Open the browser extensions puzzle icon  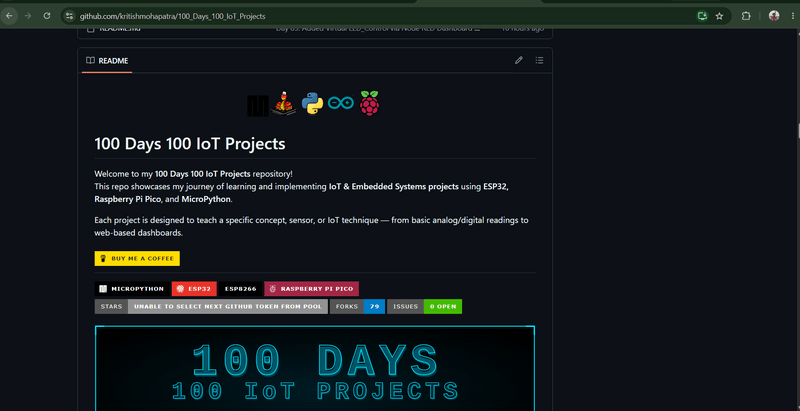coord(746,16)
